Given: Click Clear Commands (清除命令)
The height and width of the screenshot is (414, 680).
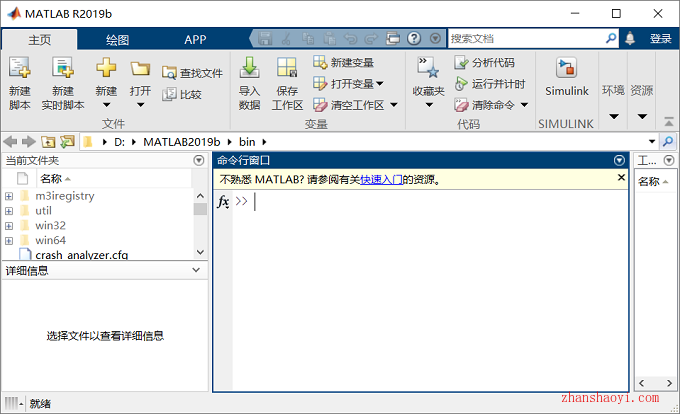Looking at the screenshot, I should click(x=484, y=104).
